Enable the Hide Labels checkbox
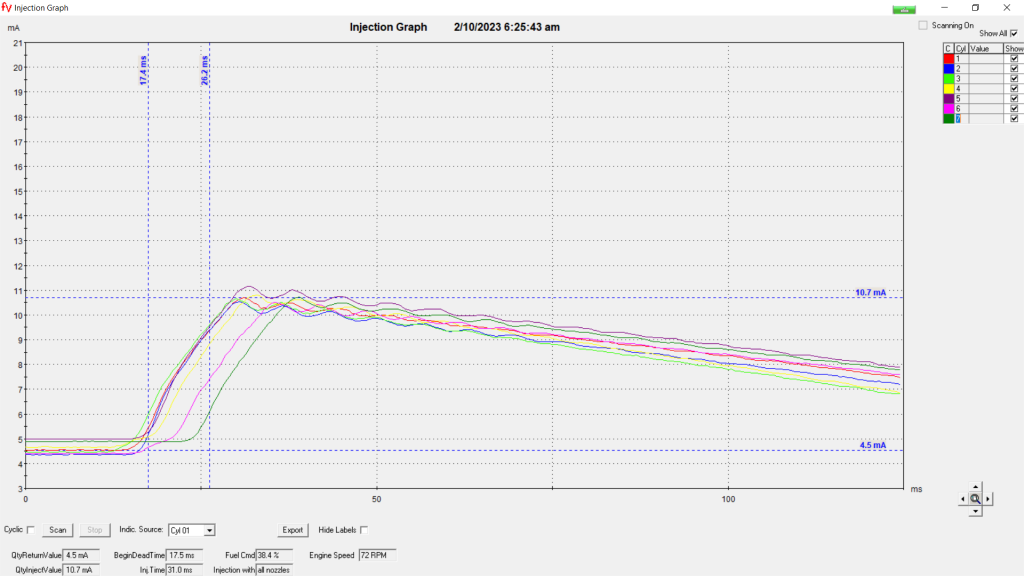Screen dimensions: 1024x576 [364, 530]
